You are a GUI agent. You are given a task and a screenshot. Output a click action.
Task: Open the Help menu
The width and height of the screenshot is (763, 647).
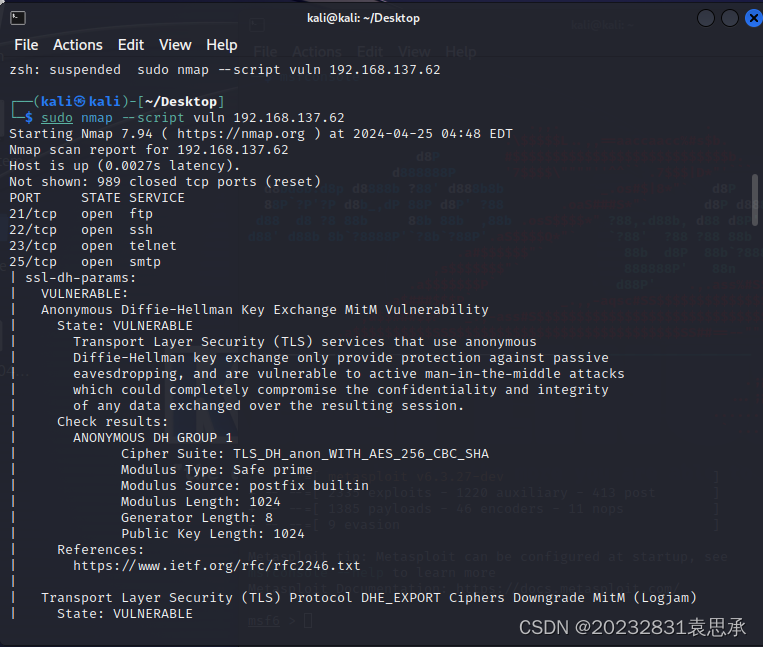(222, 45)
